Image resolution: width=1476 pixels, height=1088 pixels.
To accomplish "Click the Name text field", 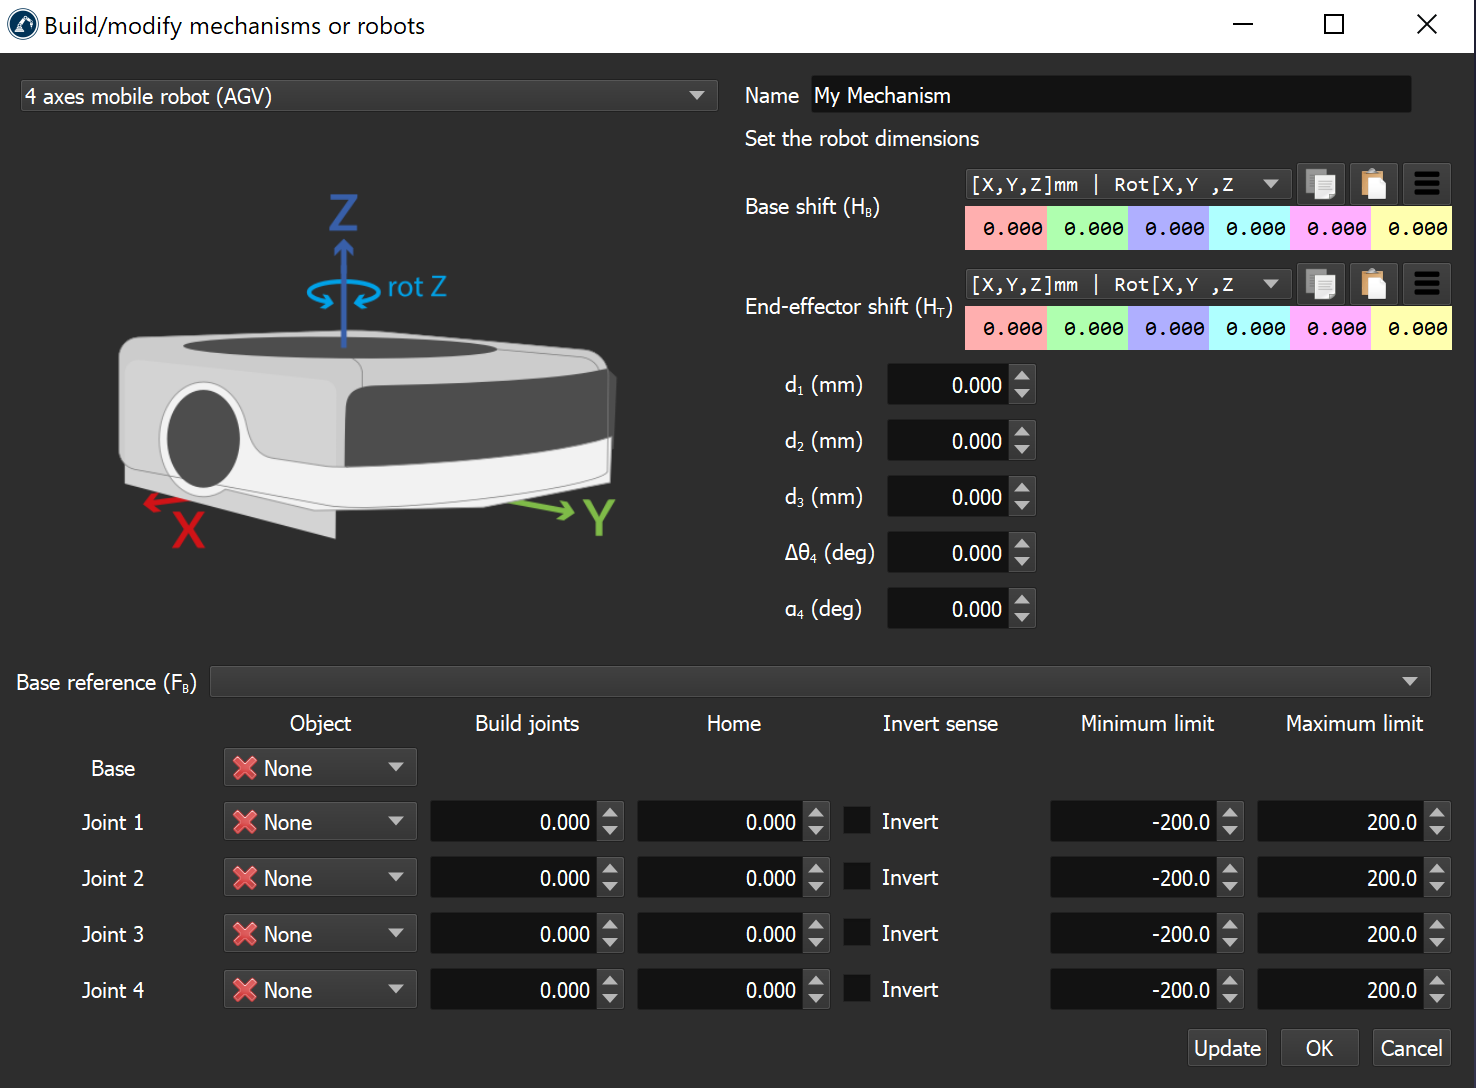I will pyautogui.click(x=1110, y=95).
